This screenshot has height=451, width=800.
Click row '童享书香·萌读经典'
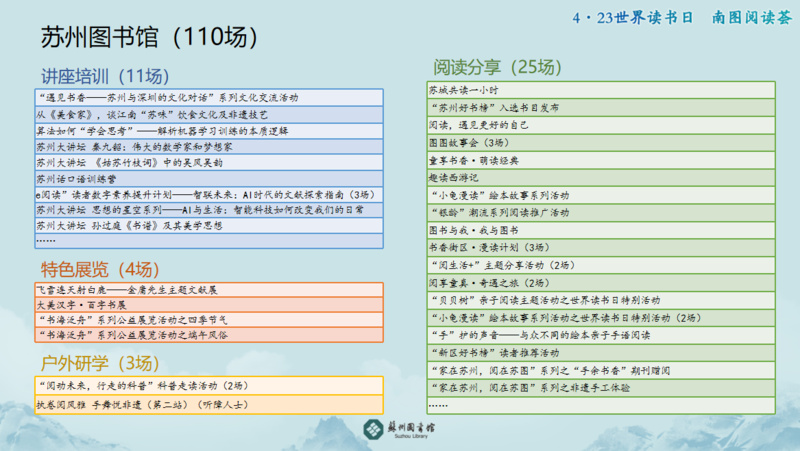601,160
